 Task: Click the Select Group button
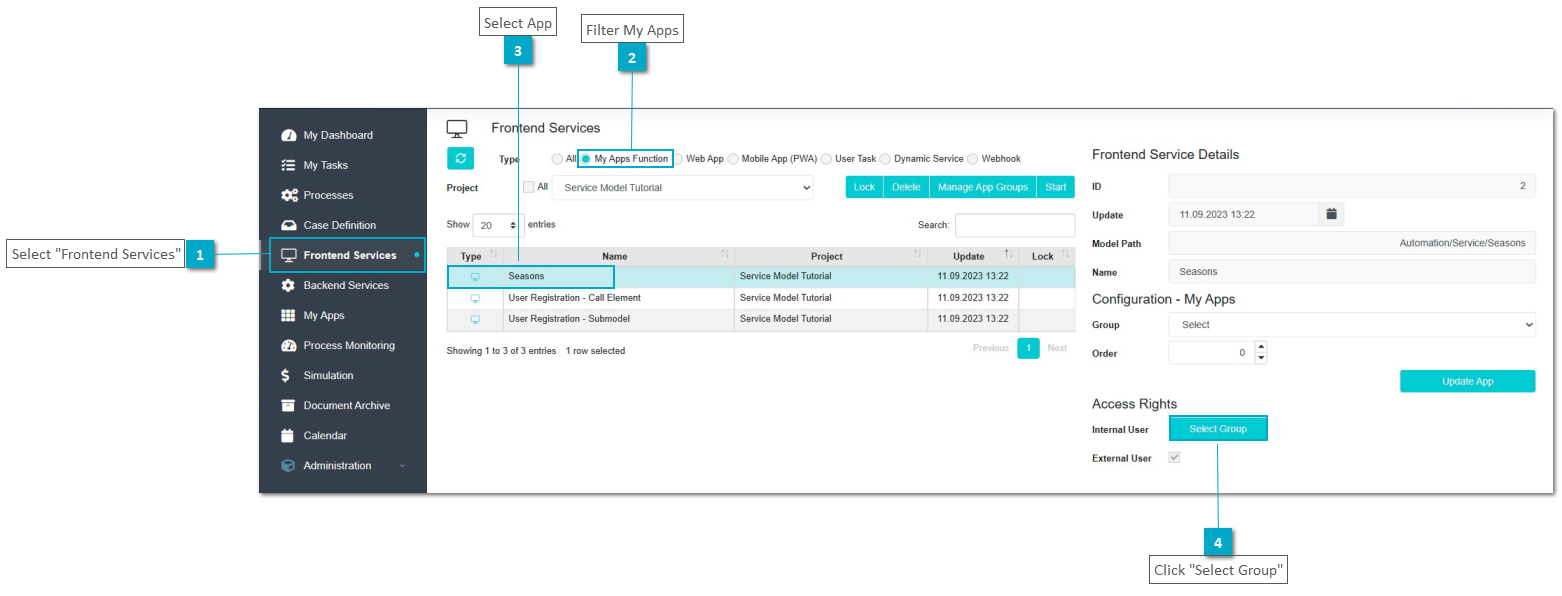click(1218, 429)
